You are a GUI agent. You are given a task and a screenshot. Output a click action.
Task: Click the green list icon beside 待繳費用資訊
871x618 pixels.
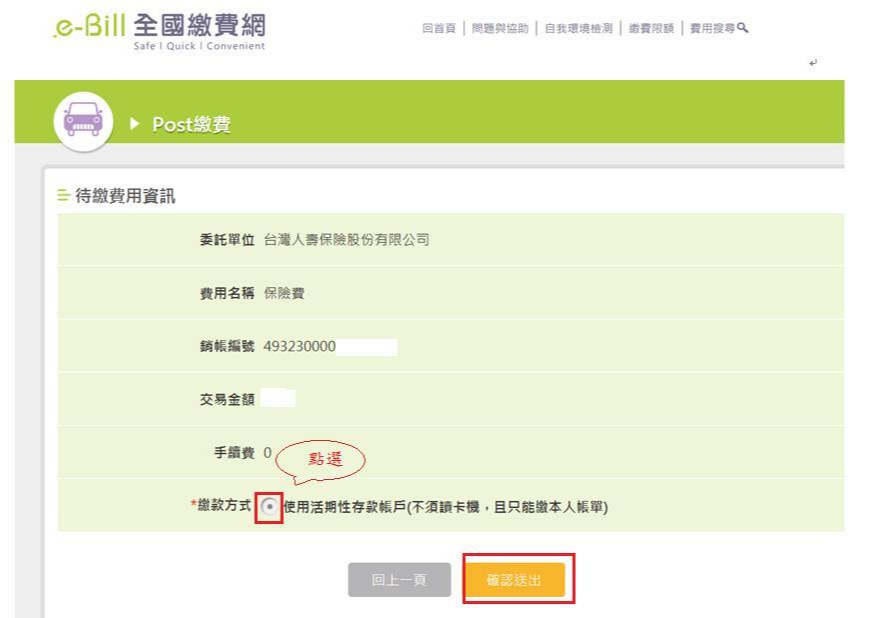tap(63, 195)
